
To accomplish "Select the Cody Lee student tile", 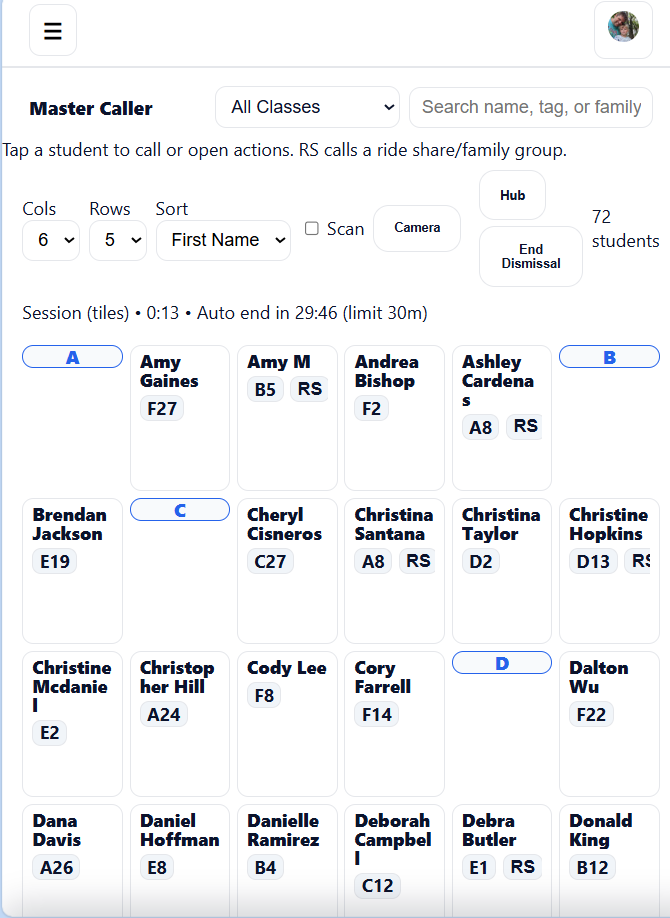I will [x=287, y=723].
